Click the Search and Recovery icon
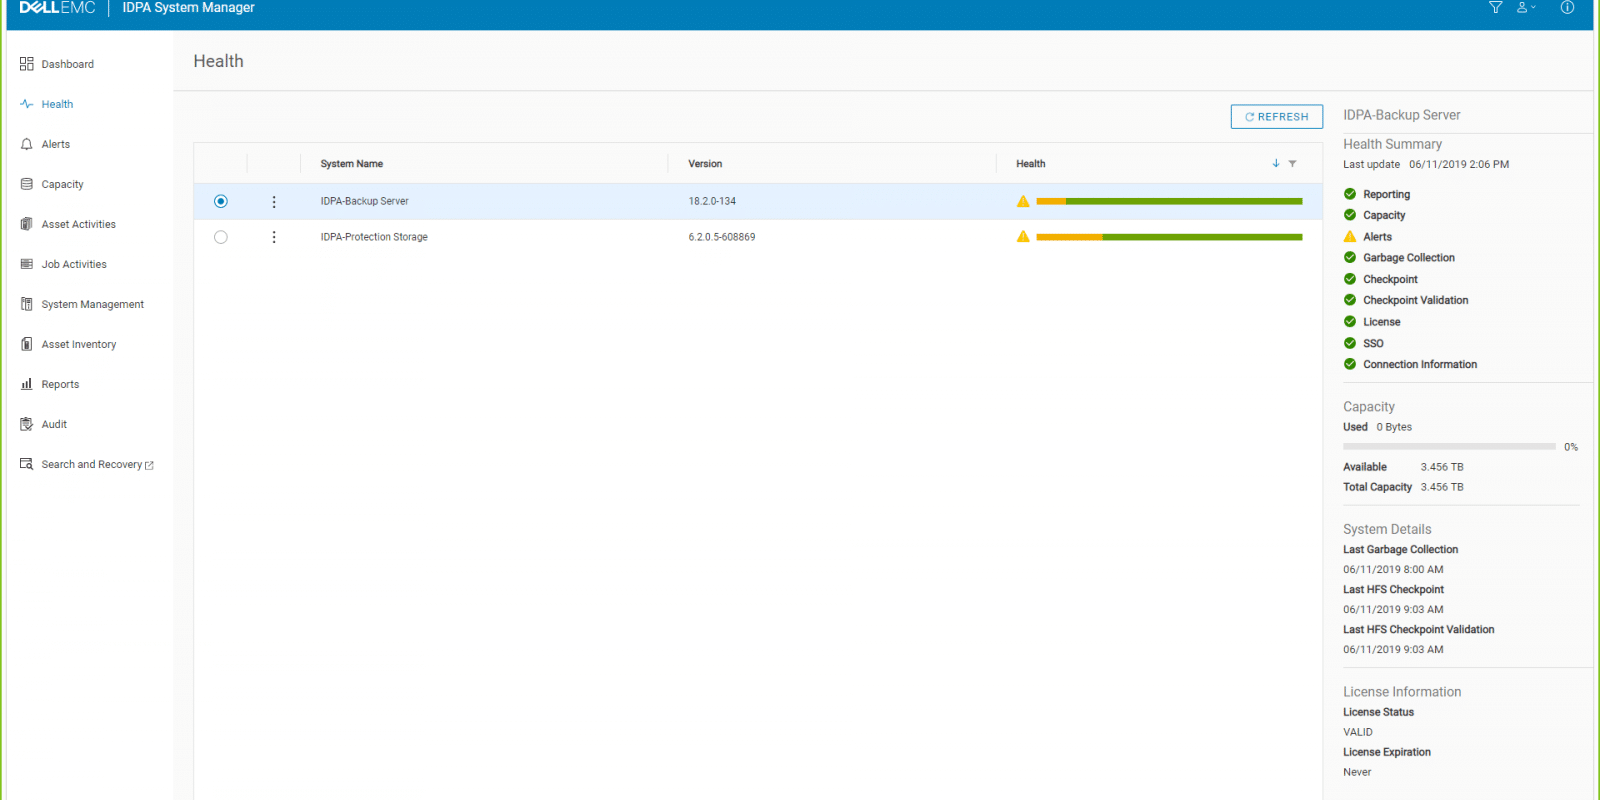 (26, 464)
